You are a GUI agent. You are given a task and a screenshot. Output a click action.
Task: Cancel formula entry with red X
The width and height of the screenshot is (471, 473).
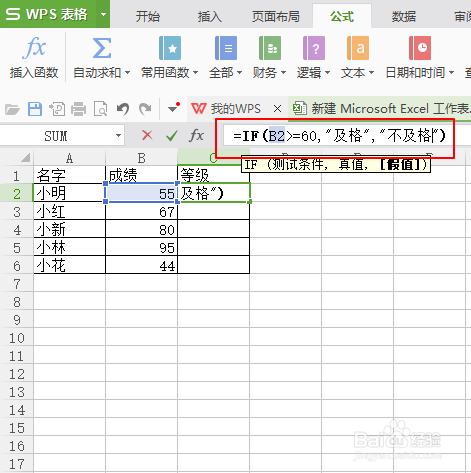(147, 135)
